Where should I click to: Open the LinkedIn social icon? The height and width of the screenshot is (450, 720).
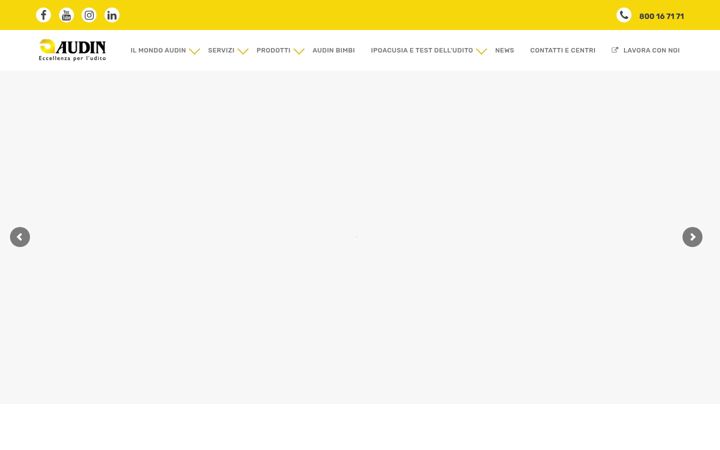click(x=112, y=15)
